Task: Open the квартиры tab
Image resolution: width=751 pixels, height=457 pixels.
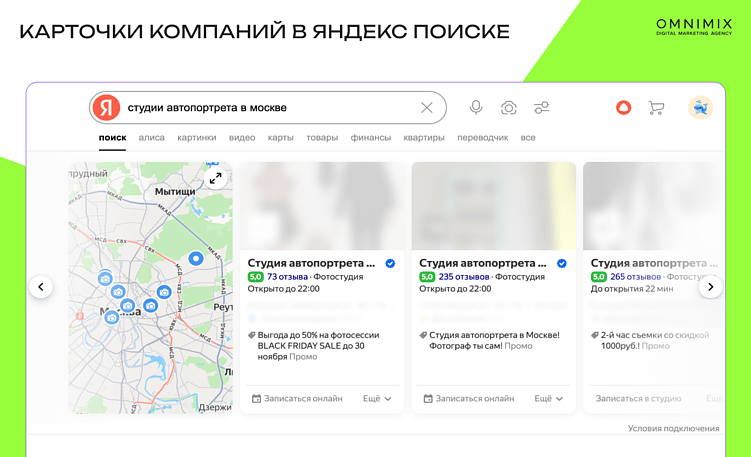Action: click(x=424, y=137)
